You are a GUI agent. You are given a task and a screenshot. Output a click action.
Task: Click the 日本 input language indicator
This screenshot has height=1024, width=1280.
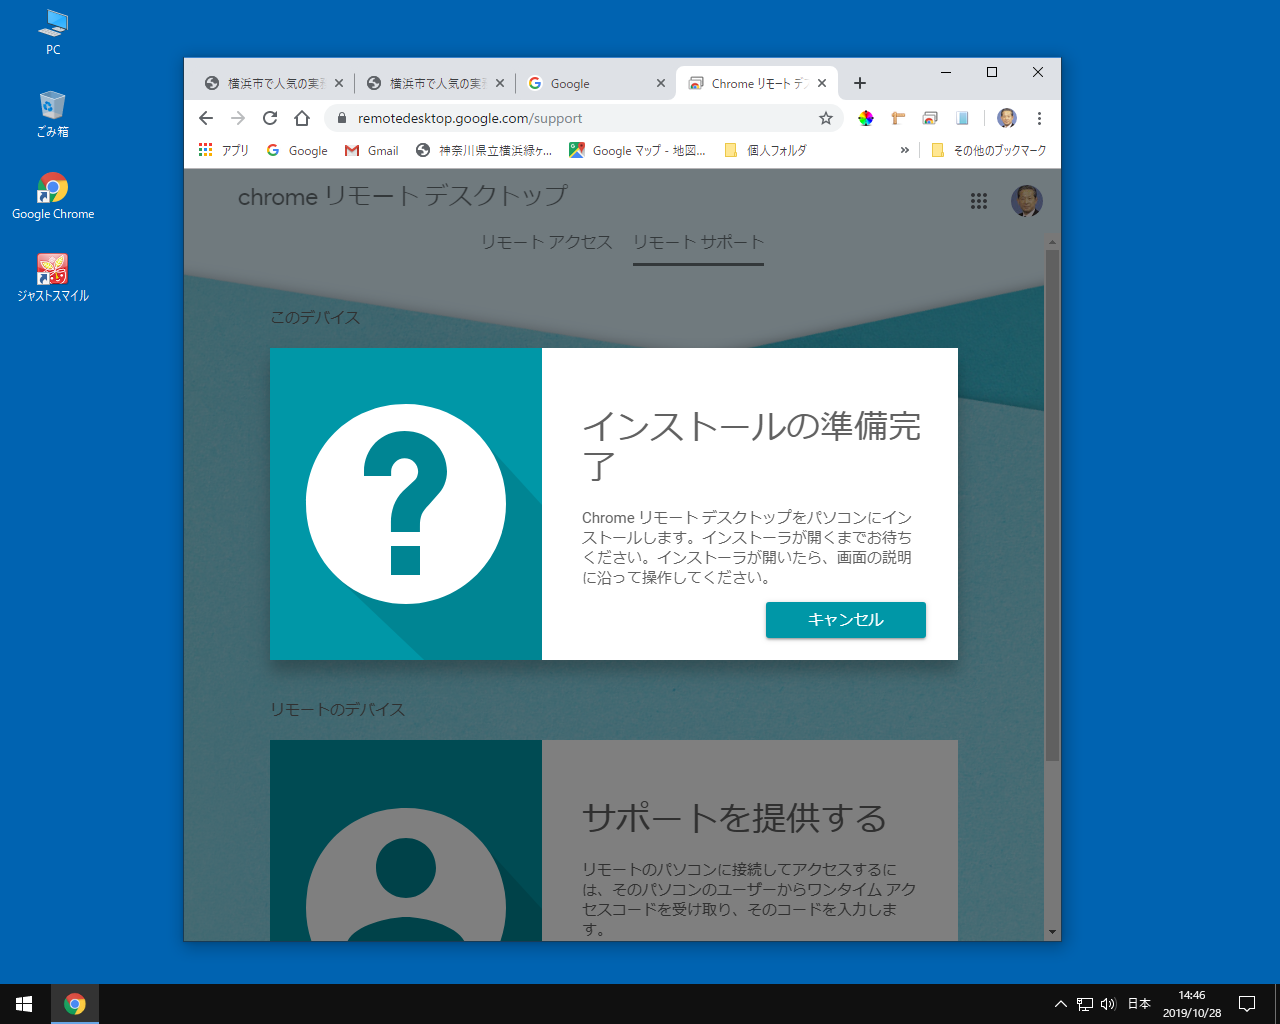pos(1139,1004)
